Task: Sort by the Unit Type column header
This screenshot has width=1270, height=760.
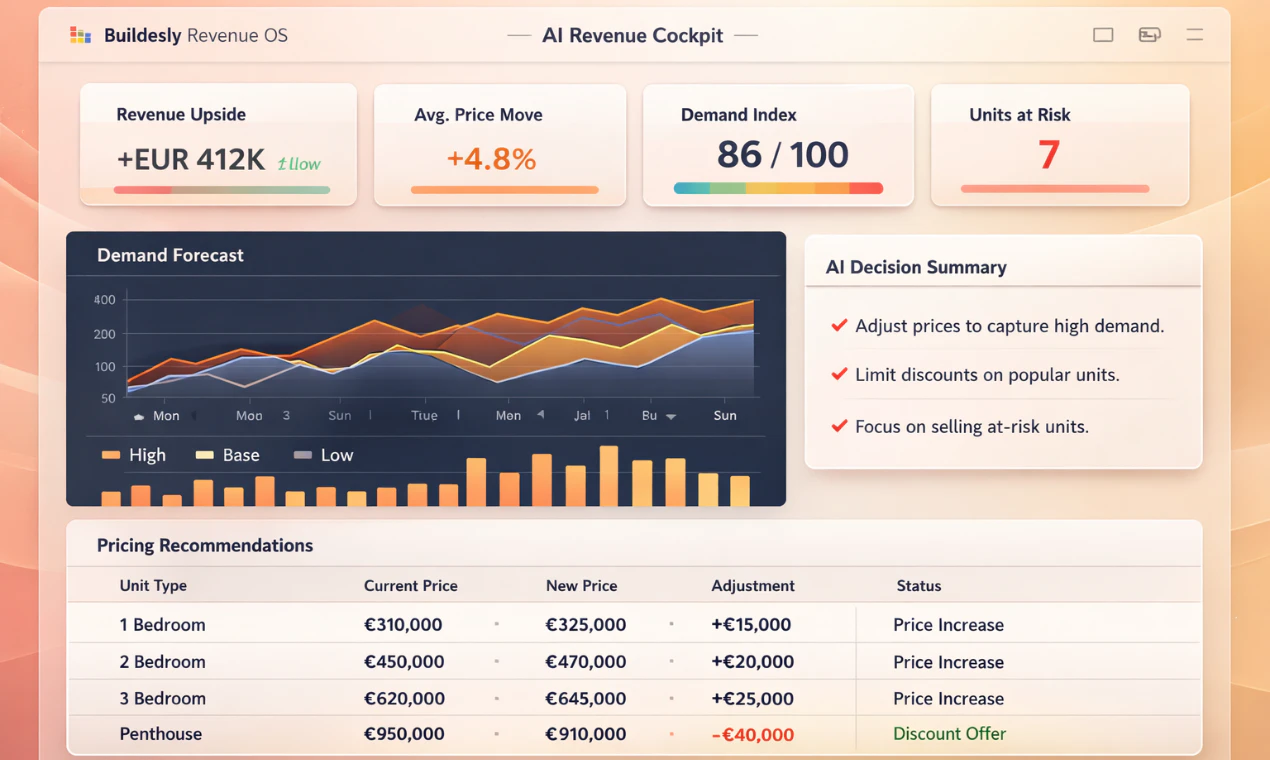Action: tap(153, 586)
